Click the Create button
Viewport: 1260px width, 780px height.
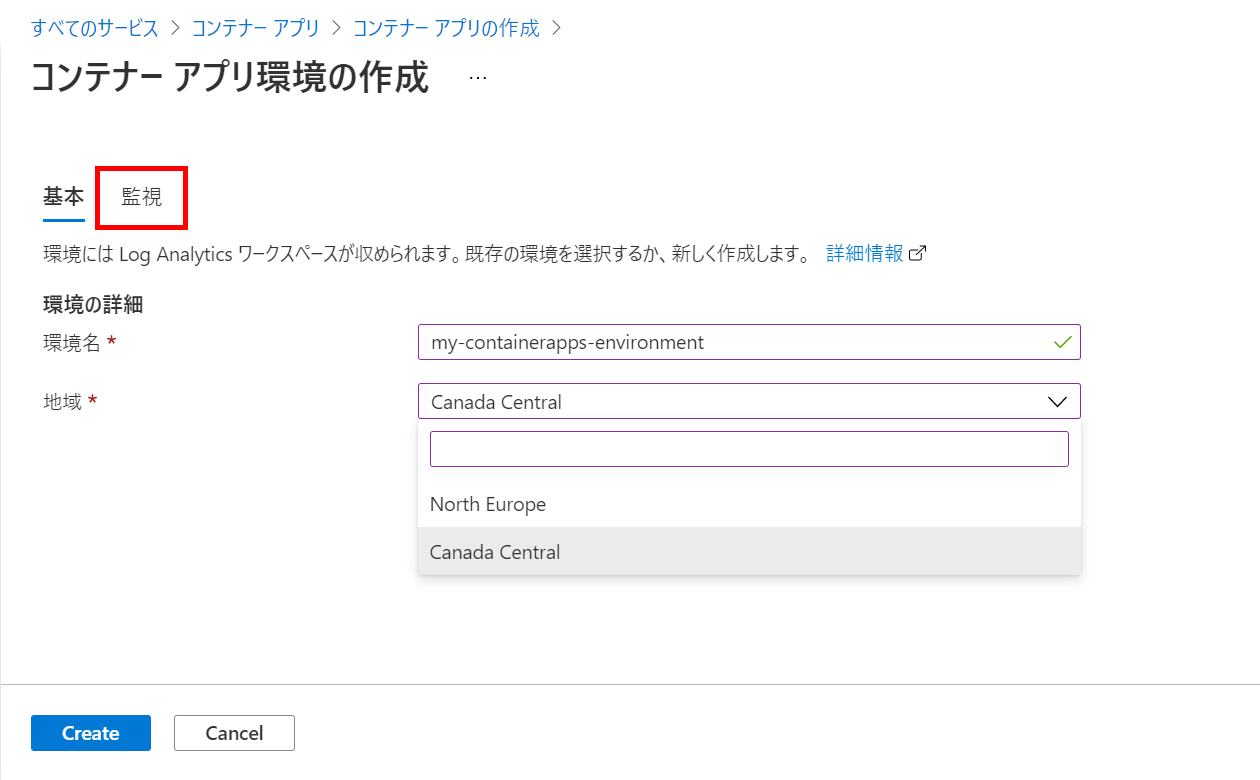(x=91, y=733)
